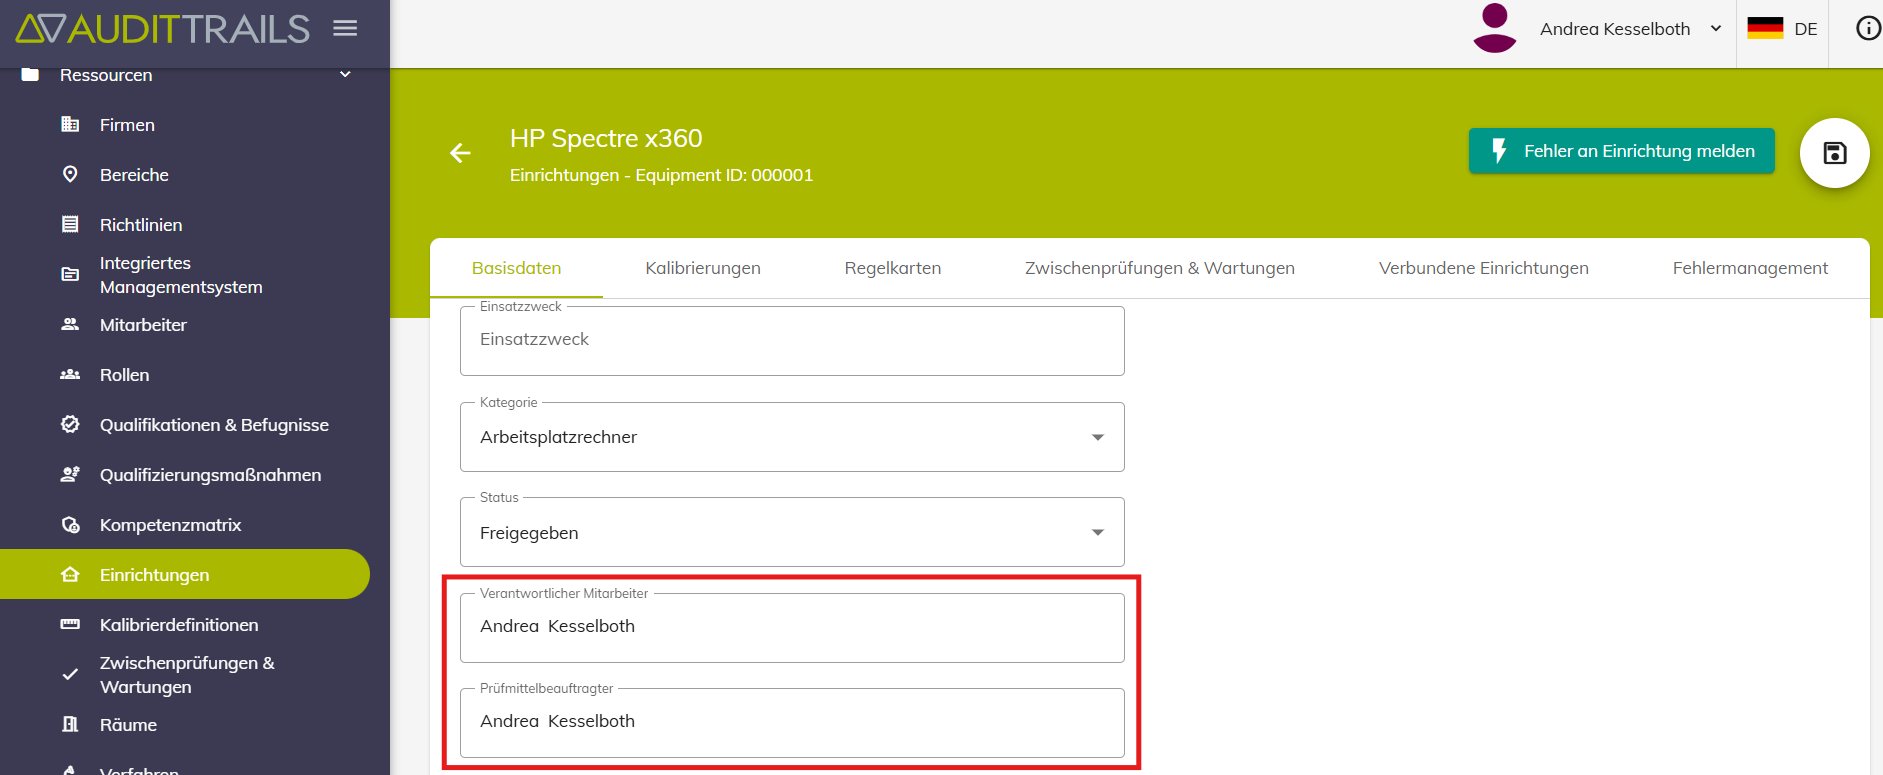Open Zwischenprüfungen & Wartungen tab
Image resolution: width=1883 pixels, height=775 pixels.
click(x=1160, y=268)
